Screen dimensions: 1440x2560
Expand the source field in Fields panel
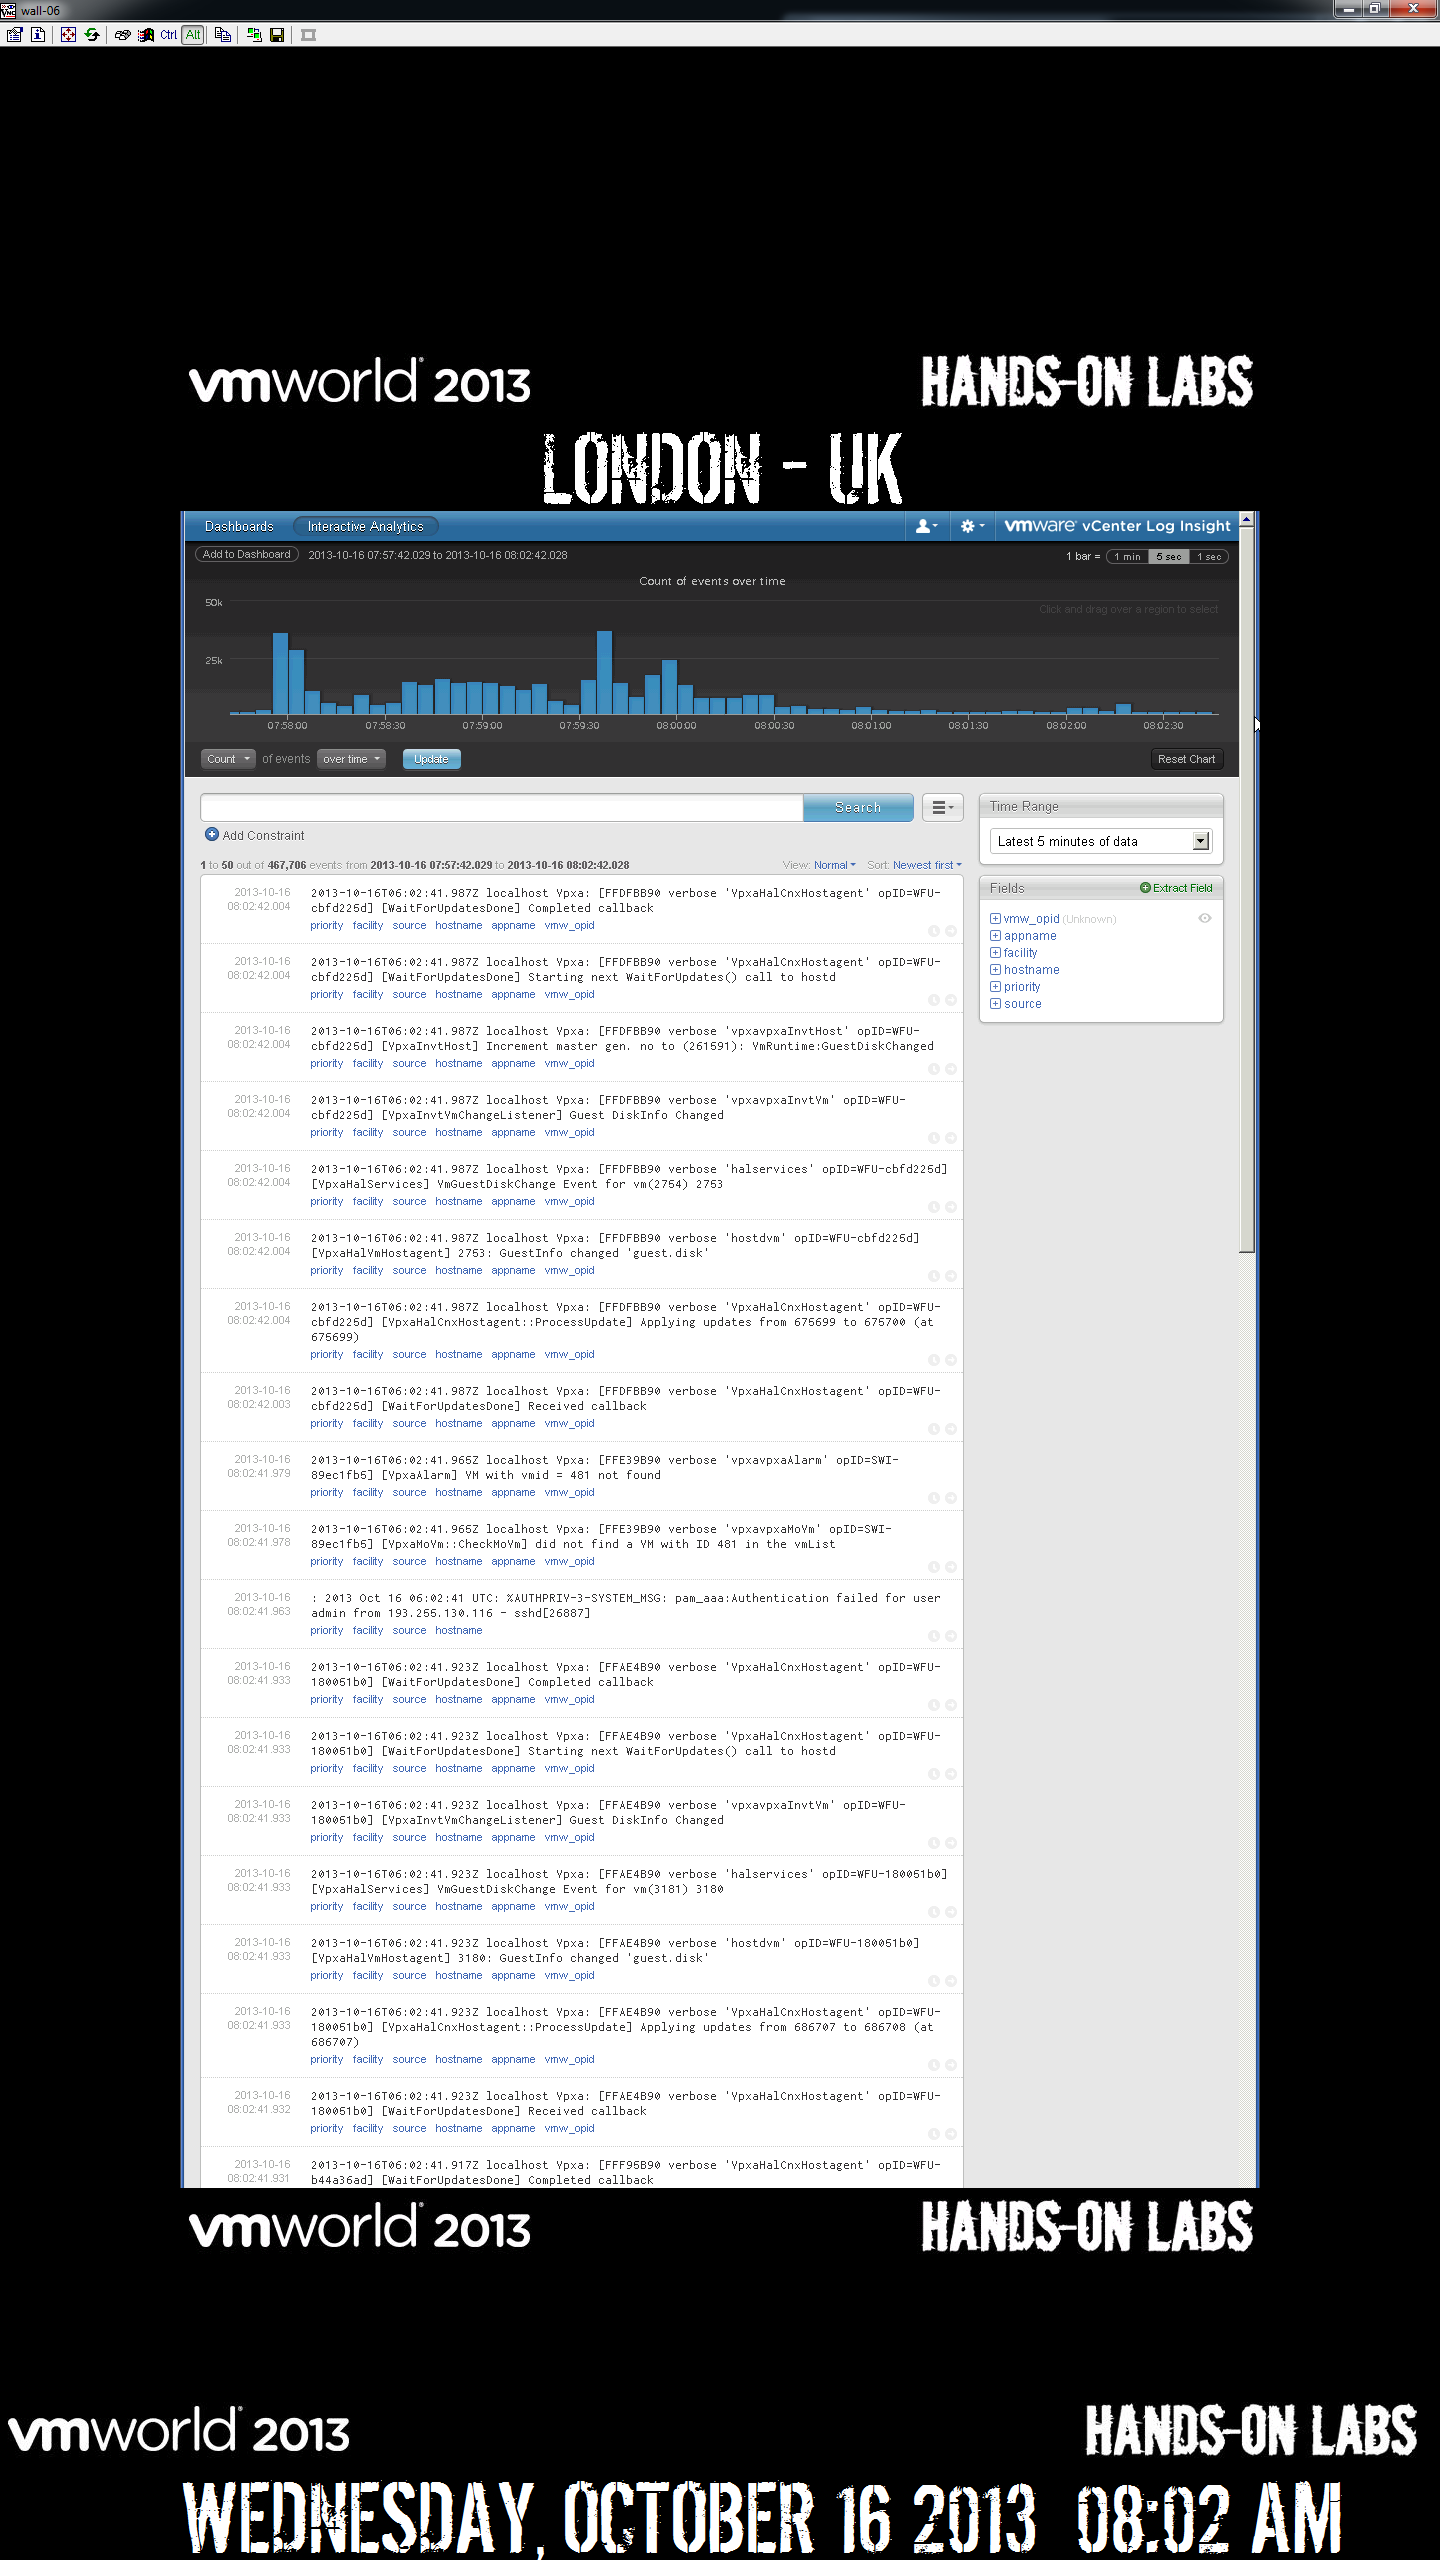[995, 1003]
